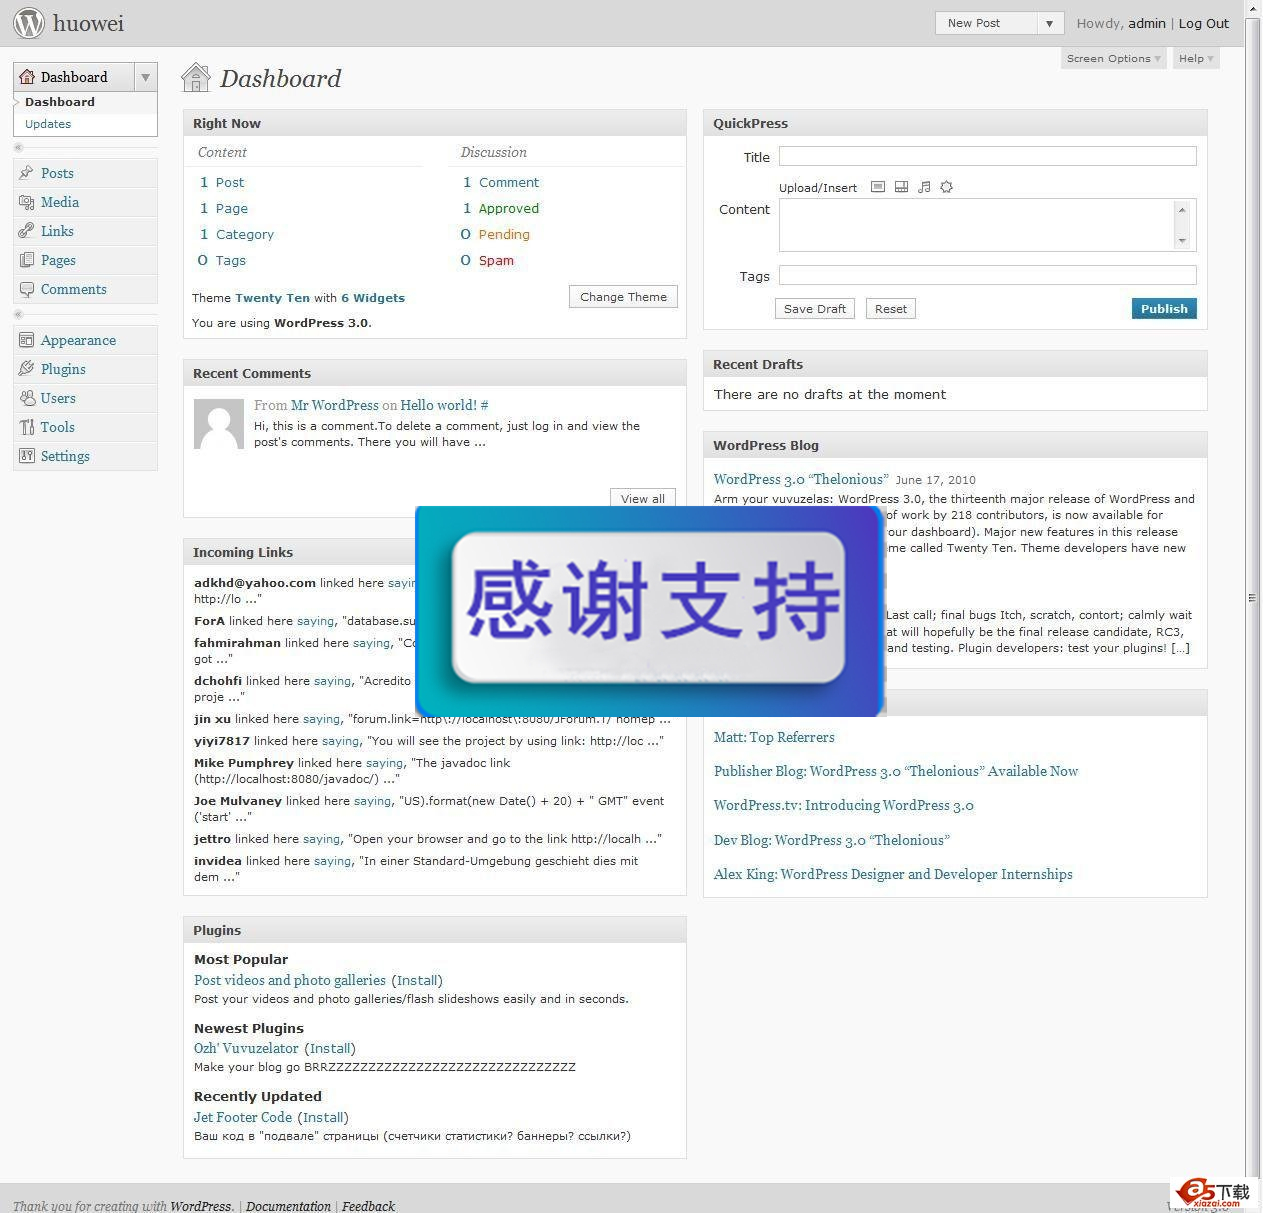Screen dimensions: 1263x1213
Task: Click the Media icon in sidebar
Action: tap(27, 202)
